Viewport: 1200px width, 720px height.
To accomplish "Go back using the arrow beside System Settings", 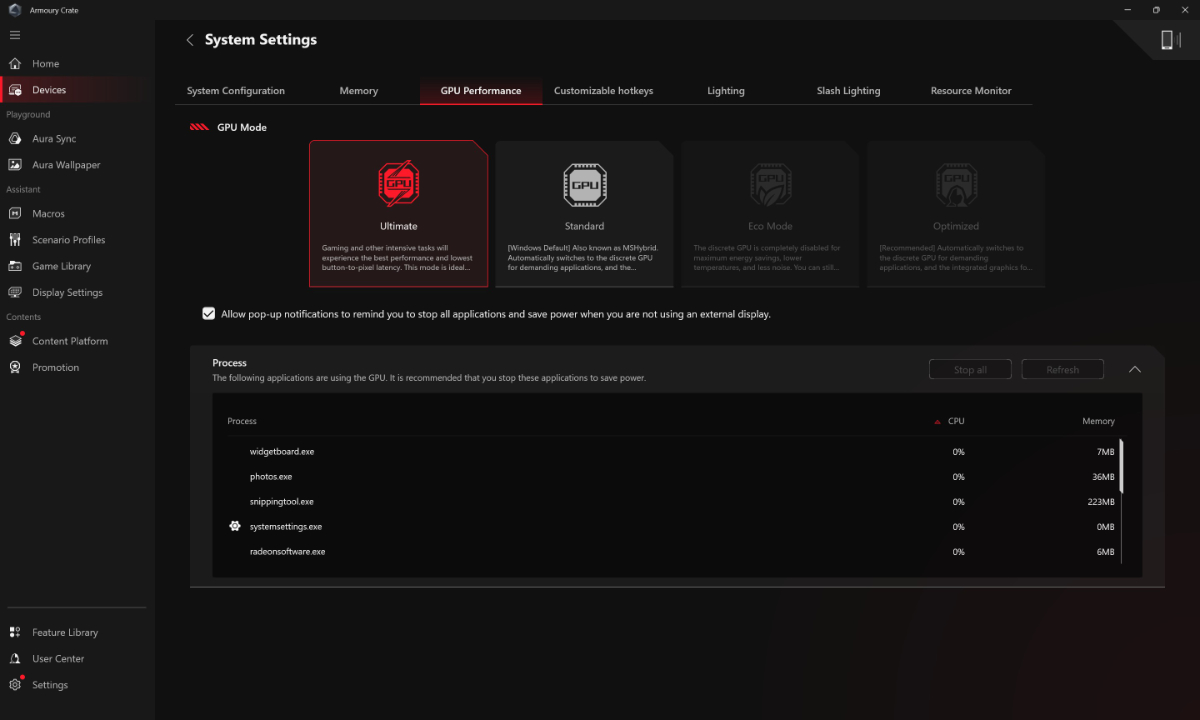I will (x=190, y=40).
